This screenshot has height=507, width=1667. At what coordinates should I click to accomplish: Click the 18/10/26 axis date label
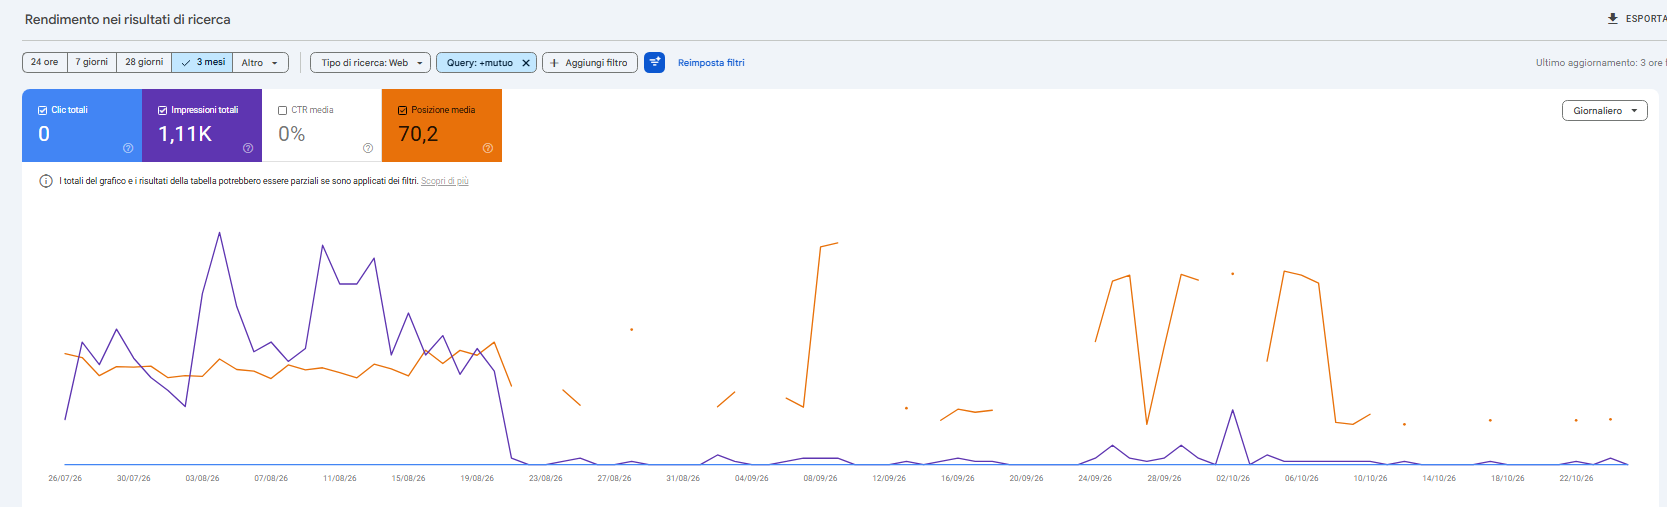click(1508, 479)
